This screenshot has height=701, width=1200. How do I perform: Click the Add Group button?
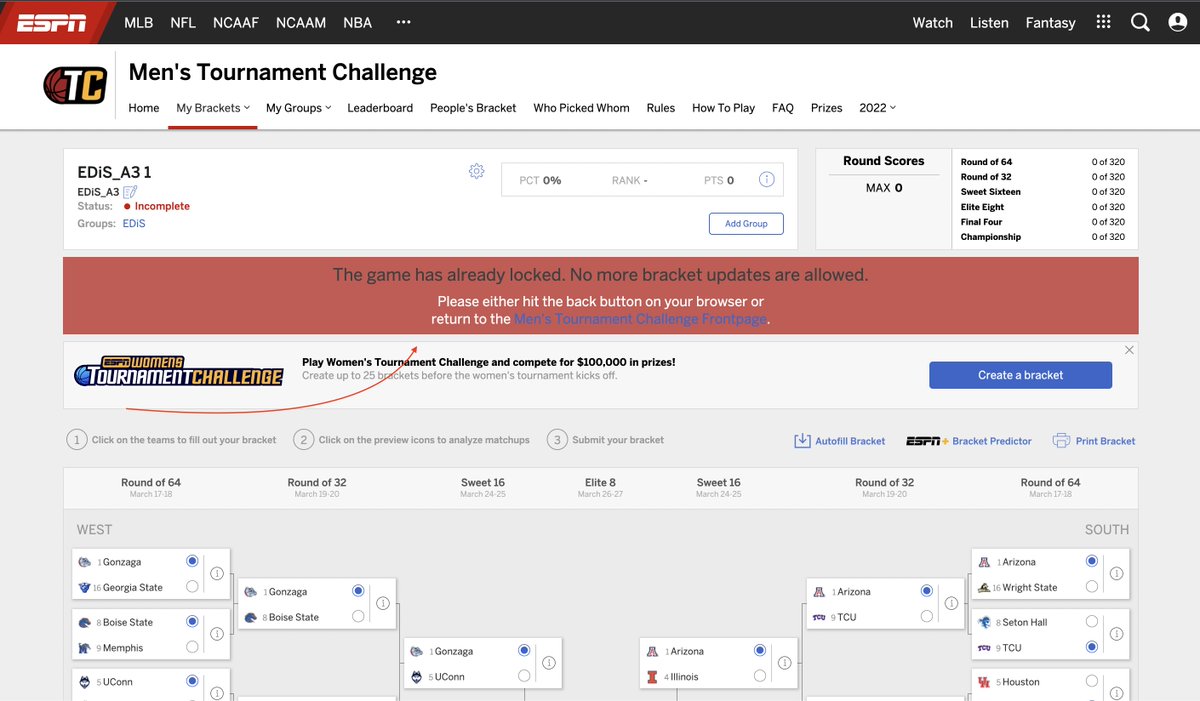pyautogui.click(x=746, y=224)
